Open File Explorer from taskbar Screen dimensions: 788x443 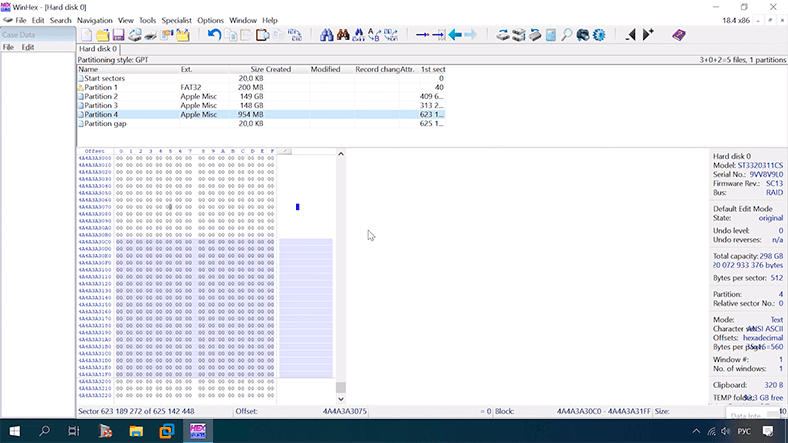tap(136, 431)
